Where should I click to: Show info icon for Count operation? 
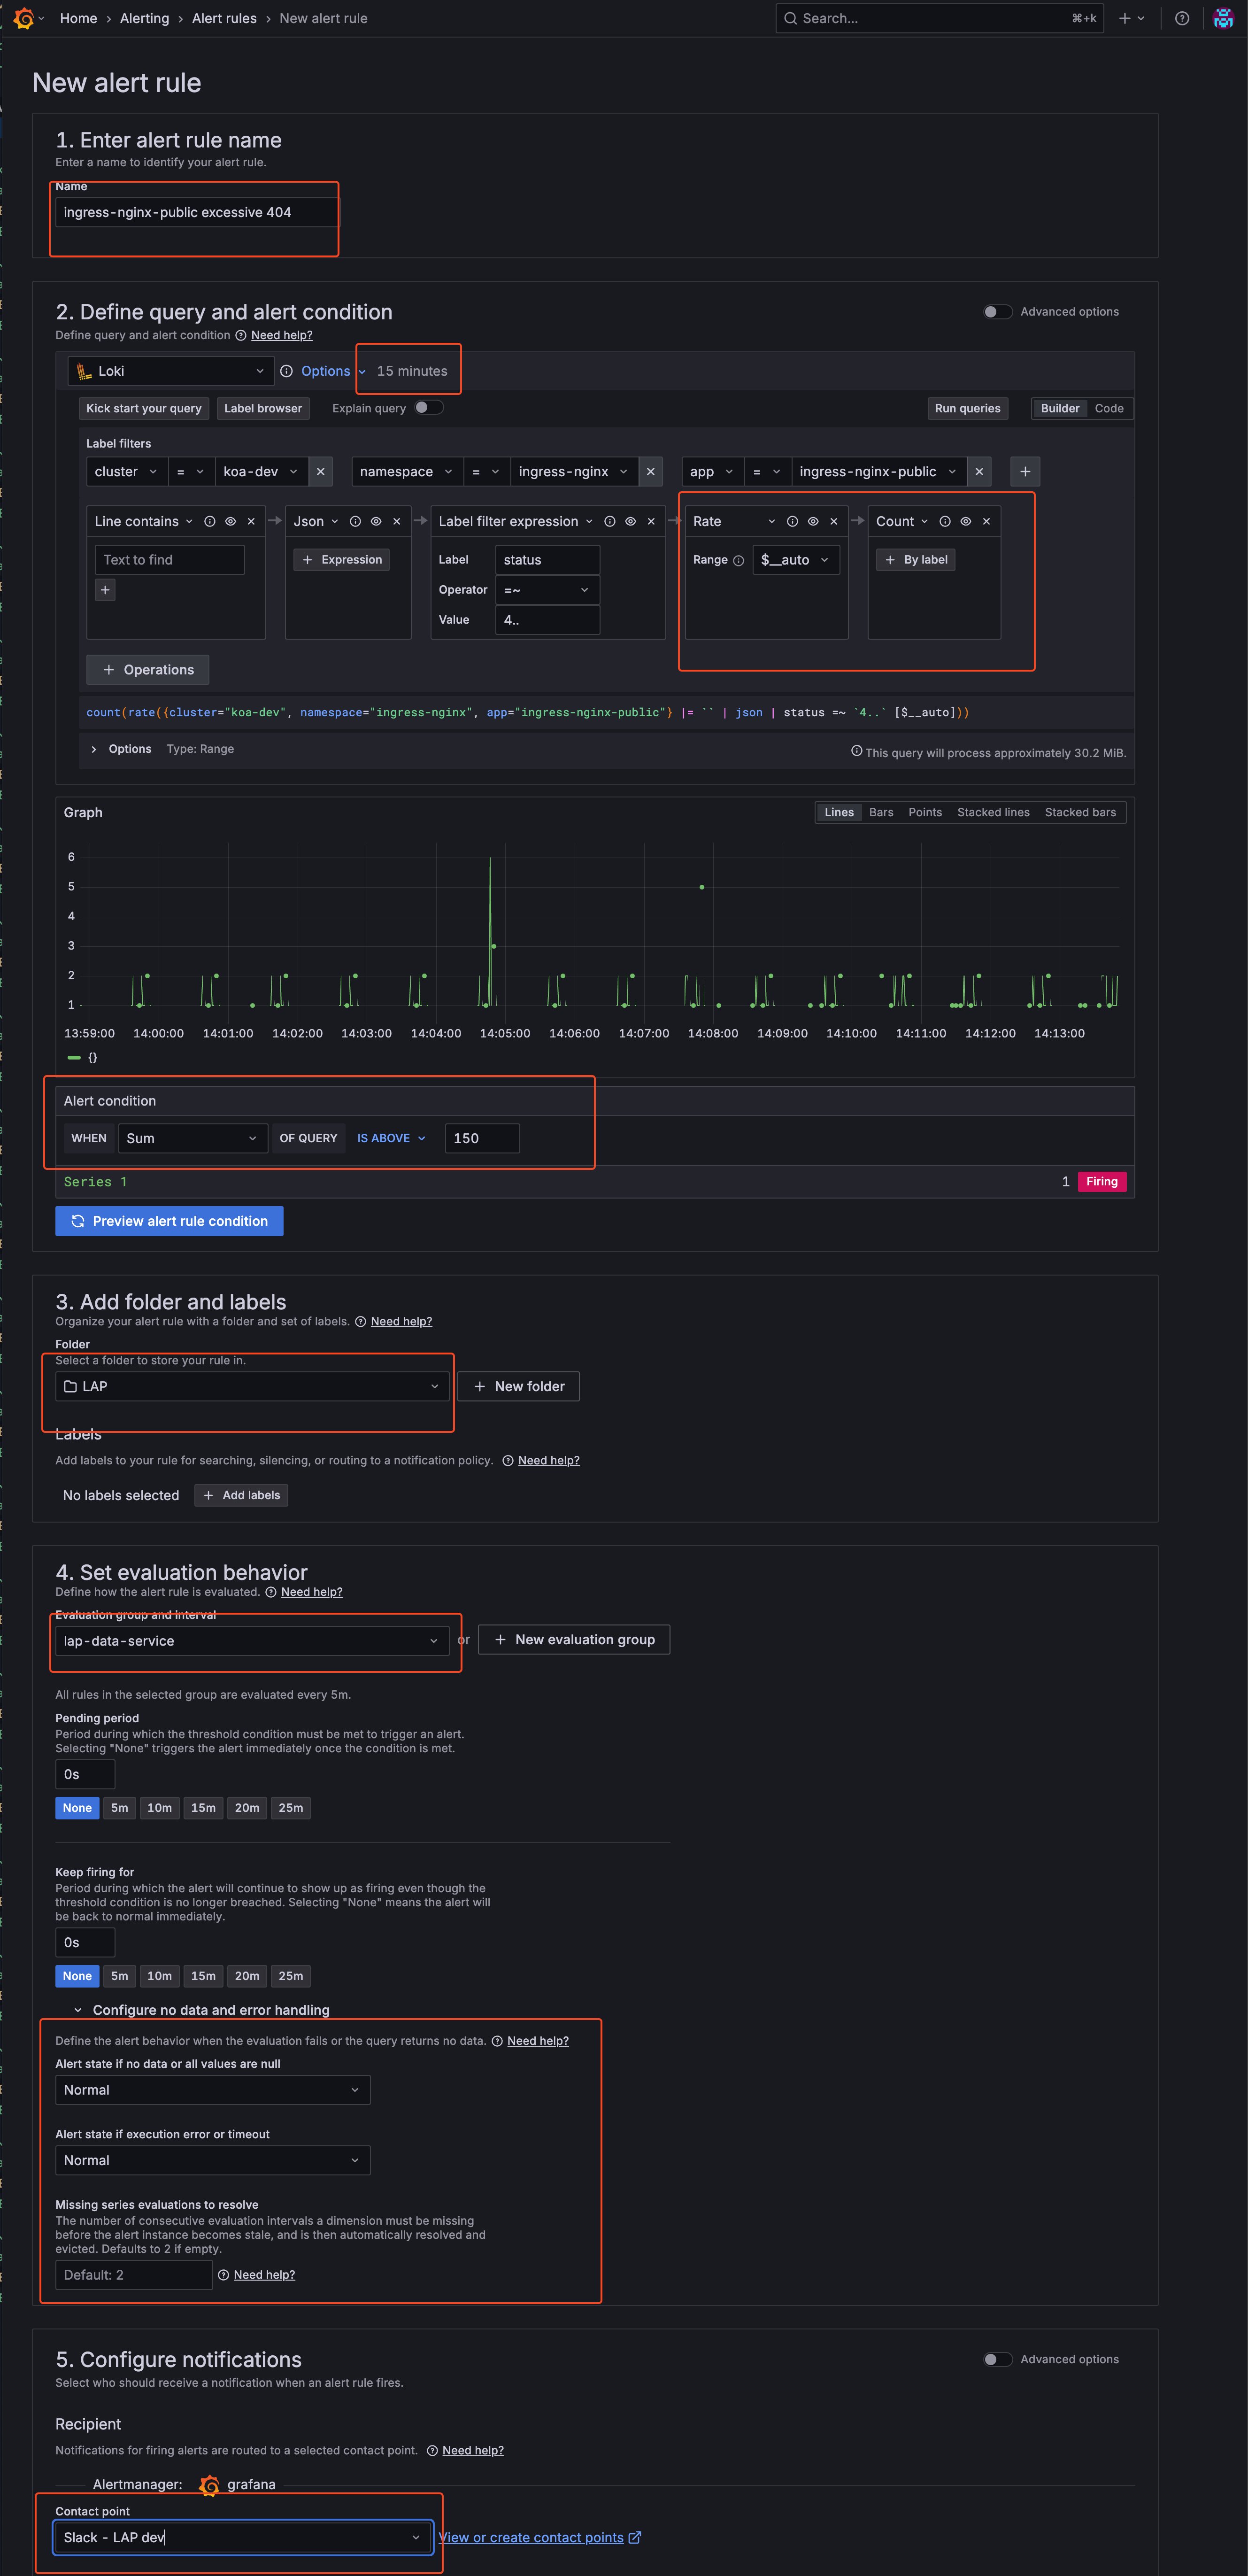(945, 521)
